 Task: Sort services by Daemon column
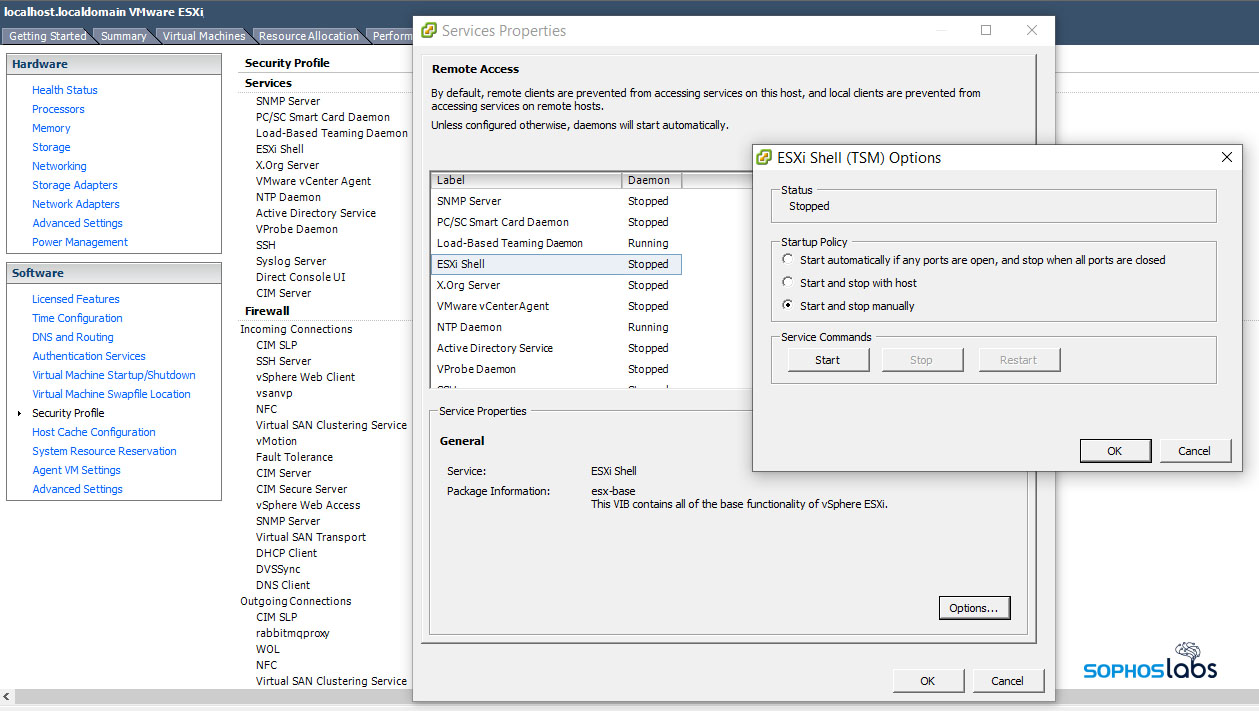pos(652,180)
